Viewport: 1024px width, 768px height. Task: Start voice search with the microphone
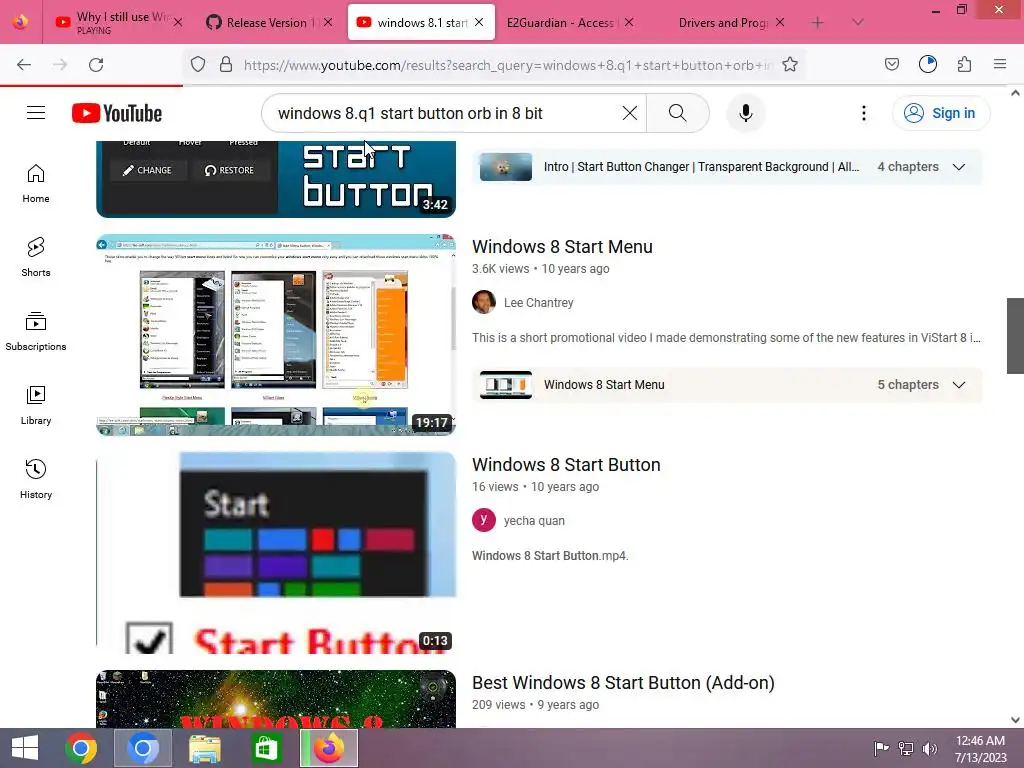pyautogui.click(x=745, y=113)
